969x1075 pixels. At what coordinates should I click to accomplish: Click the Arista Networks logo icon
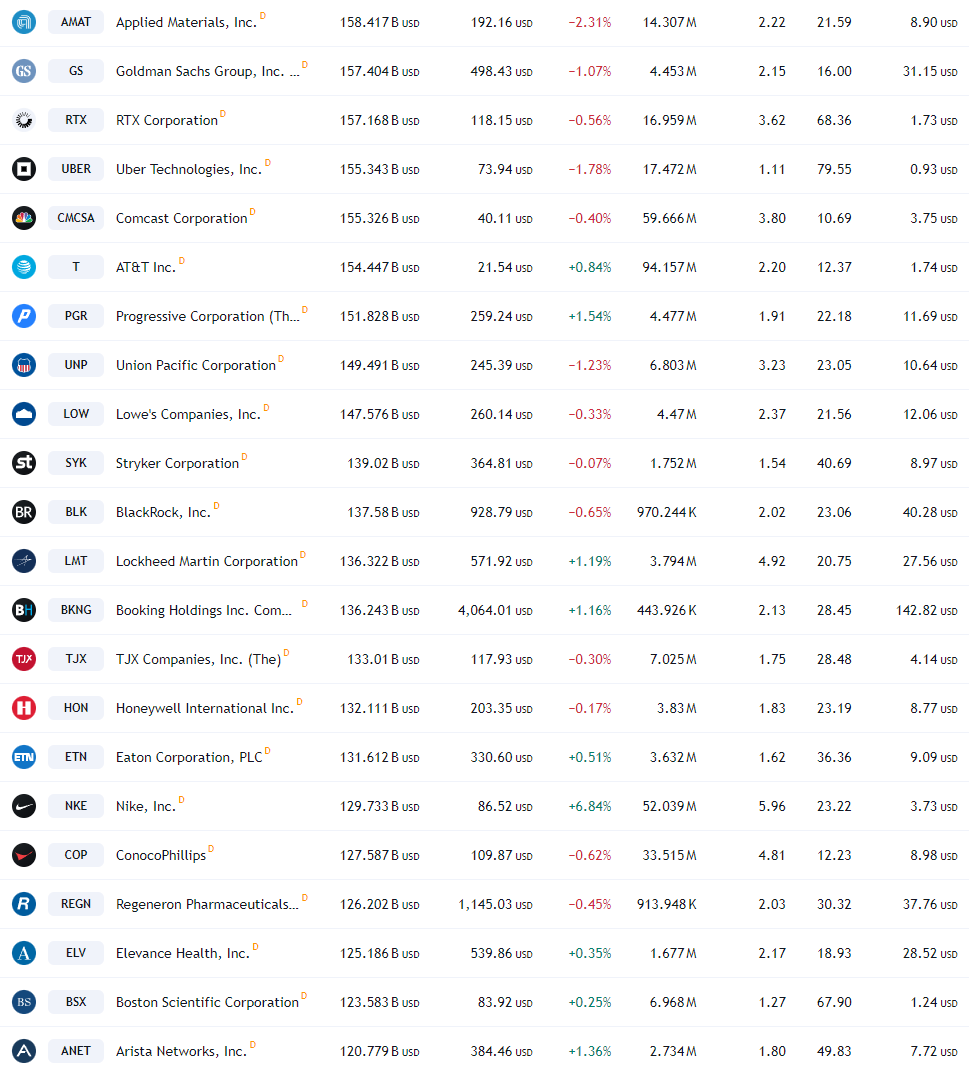click(x=24, y=1051)
